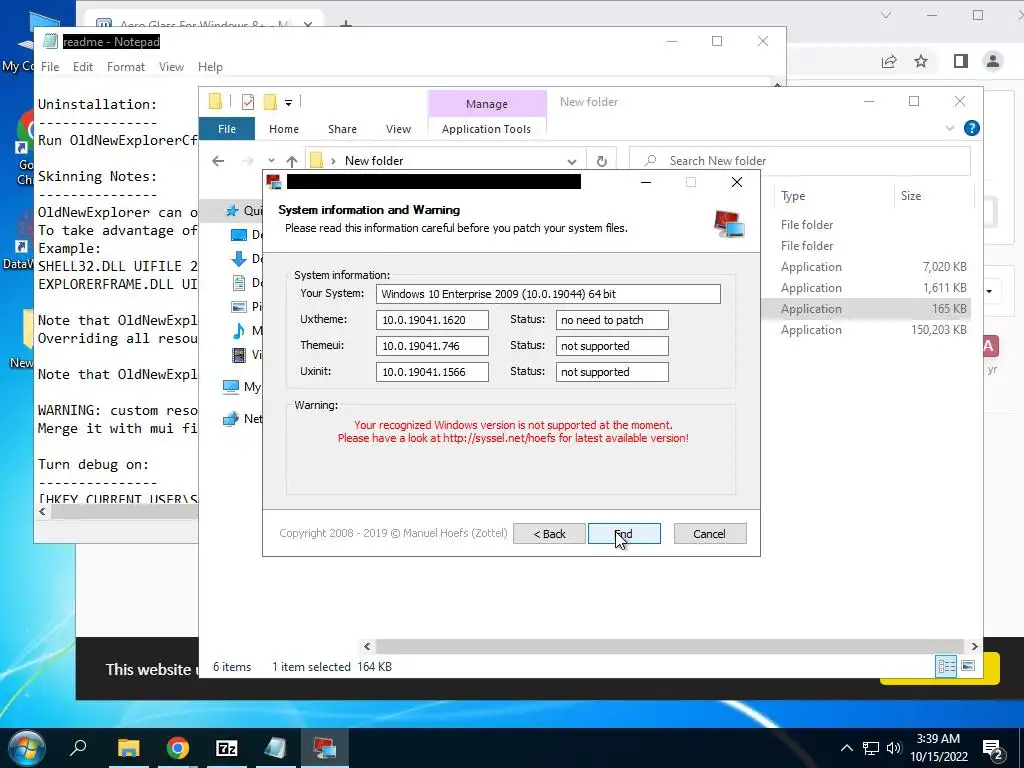Open the notification center icon
This screenshot has width=1024, height=768.
point(993,749)
